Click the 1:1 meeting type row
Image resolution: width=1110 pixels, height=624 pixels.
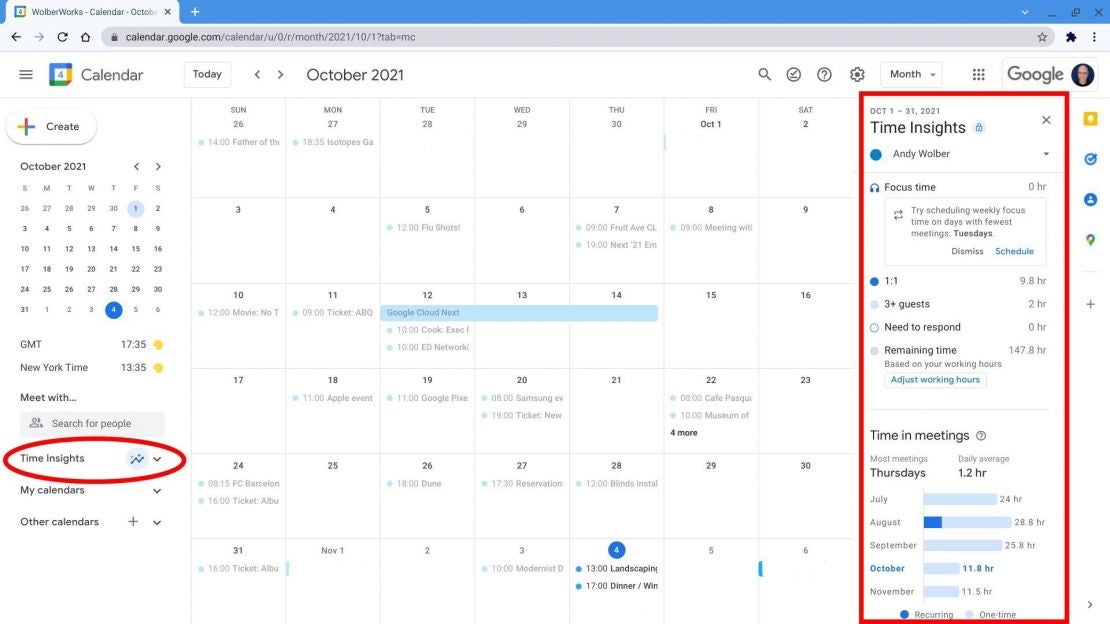[958, 281]
